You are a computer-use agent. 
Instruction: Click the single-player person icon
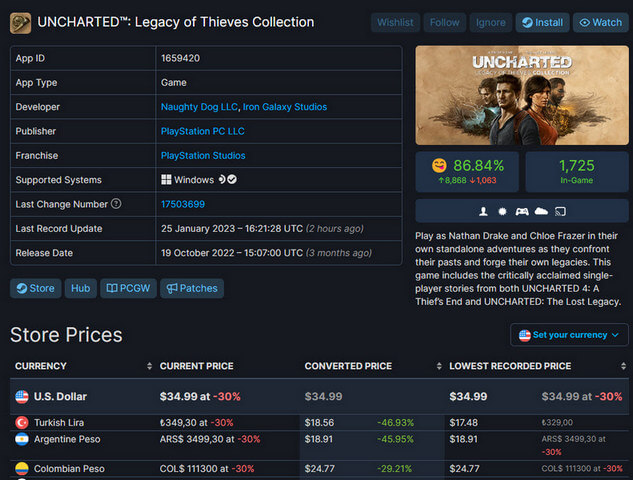pos(483,211)
